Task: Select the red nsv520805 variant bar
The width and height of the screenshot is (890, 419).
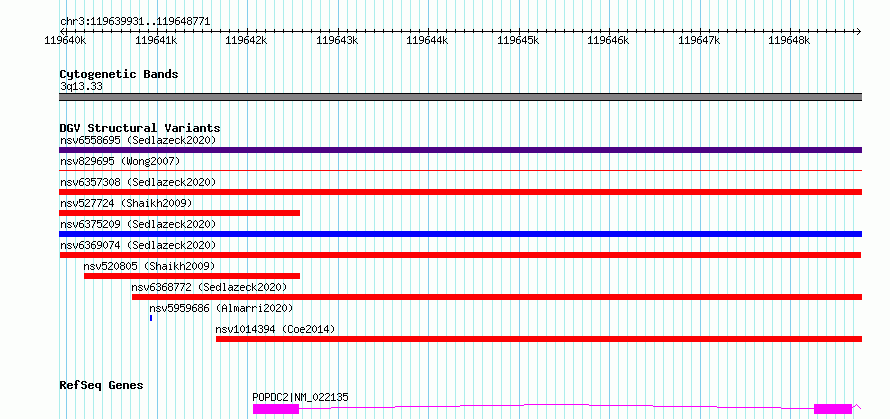Action: click(x=192, y=276)
